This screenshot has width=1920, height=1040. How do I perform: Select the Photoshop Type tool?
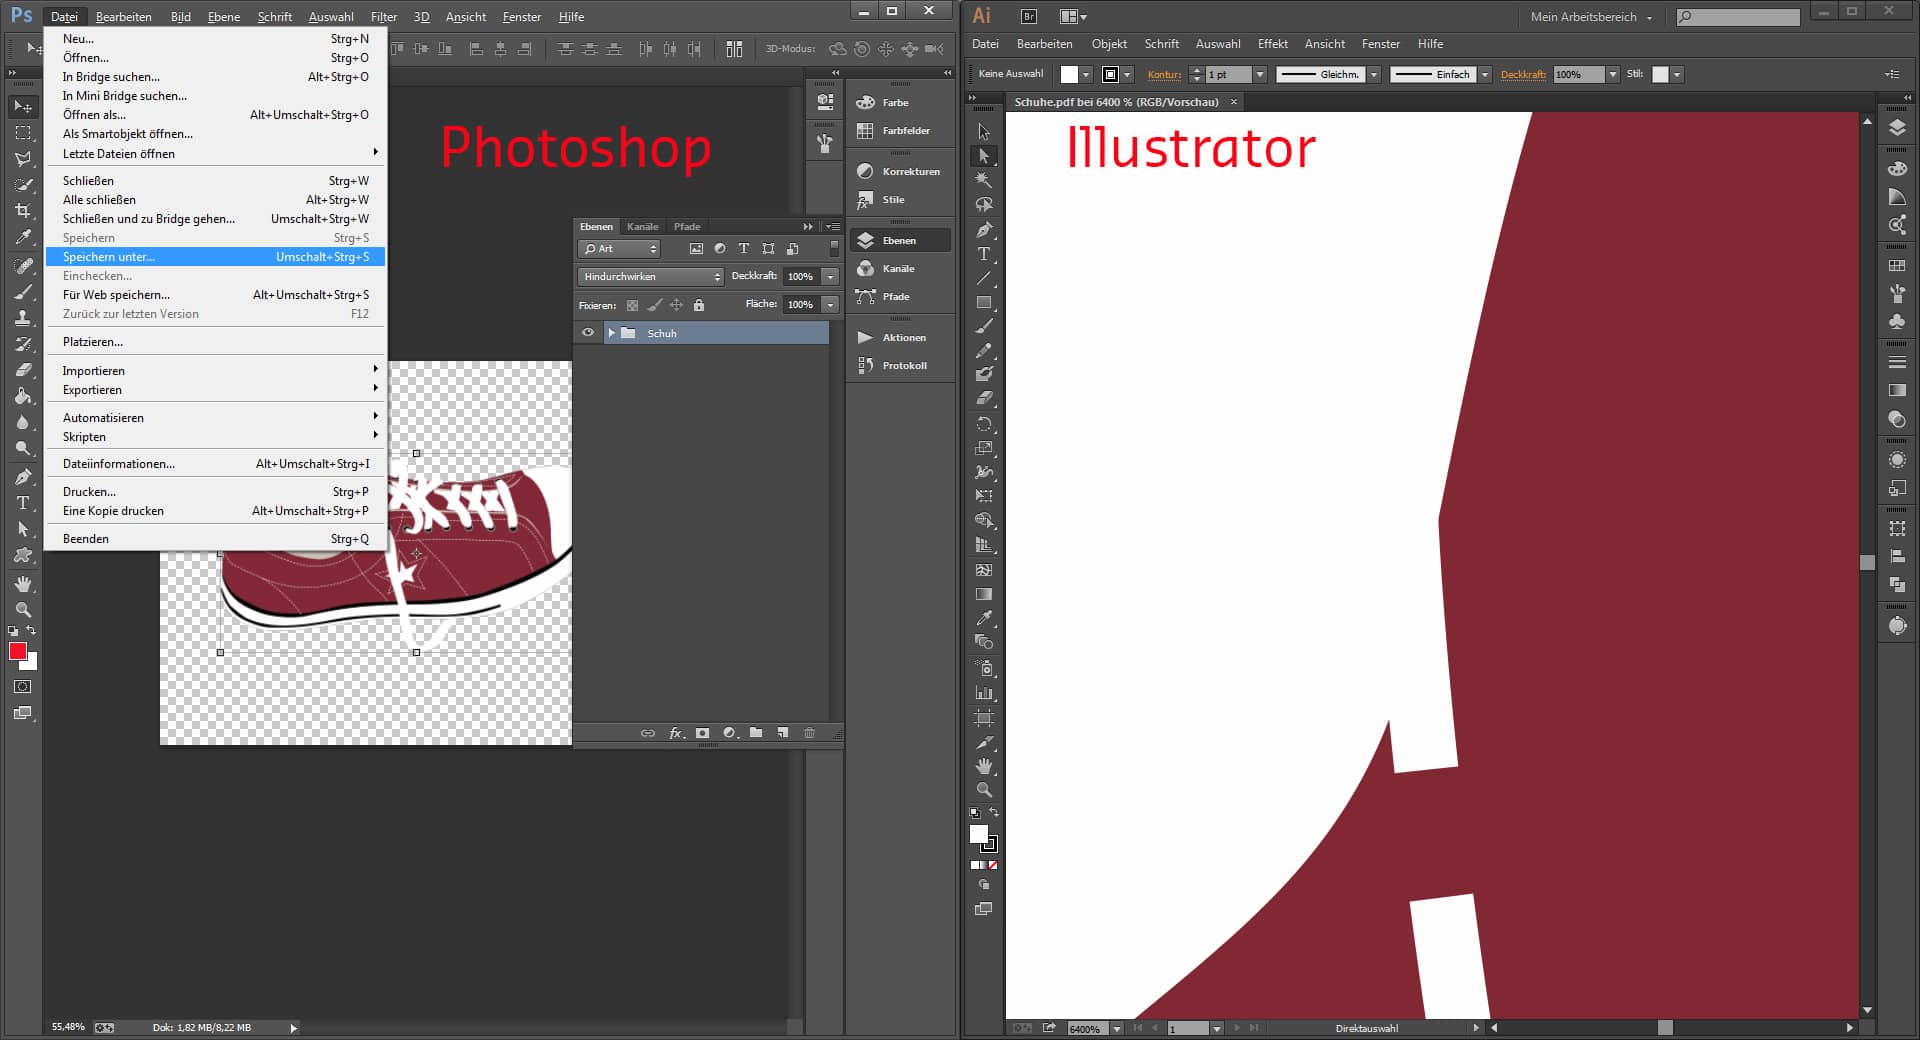[x=23, y=503]
